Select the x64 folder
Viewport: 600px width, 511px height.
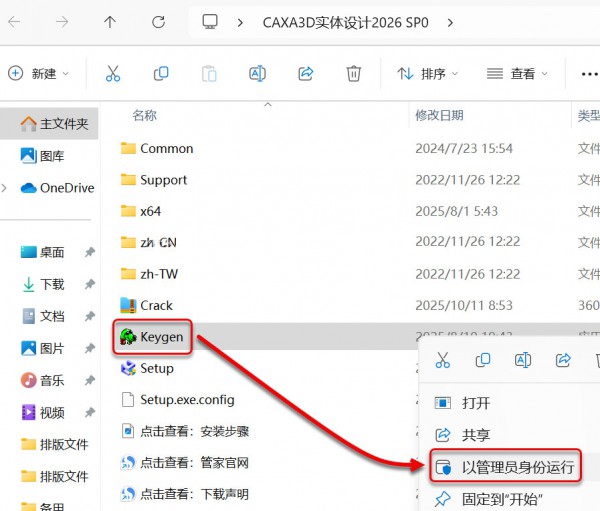coord(141,211)
